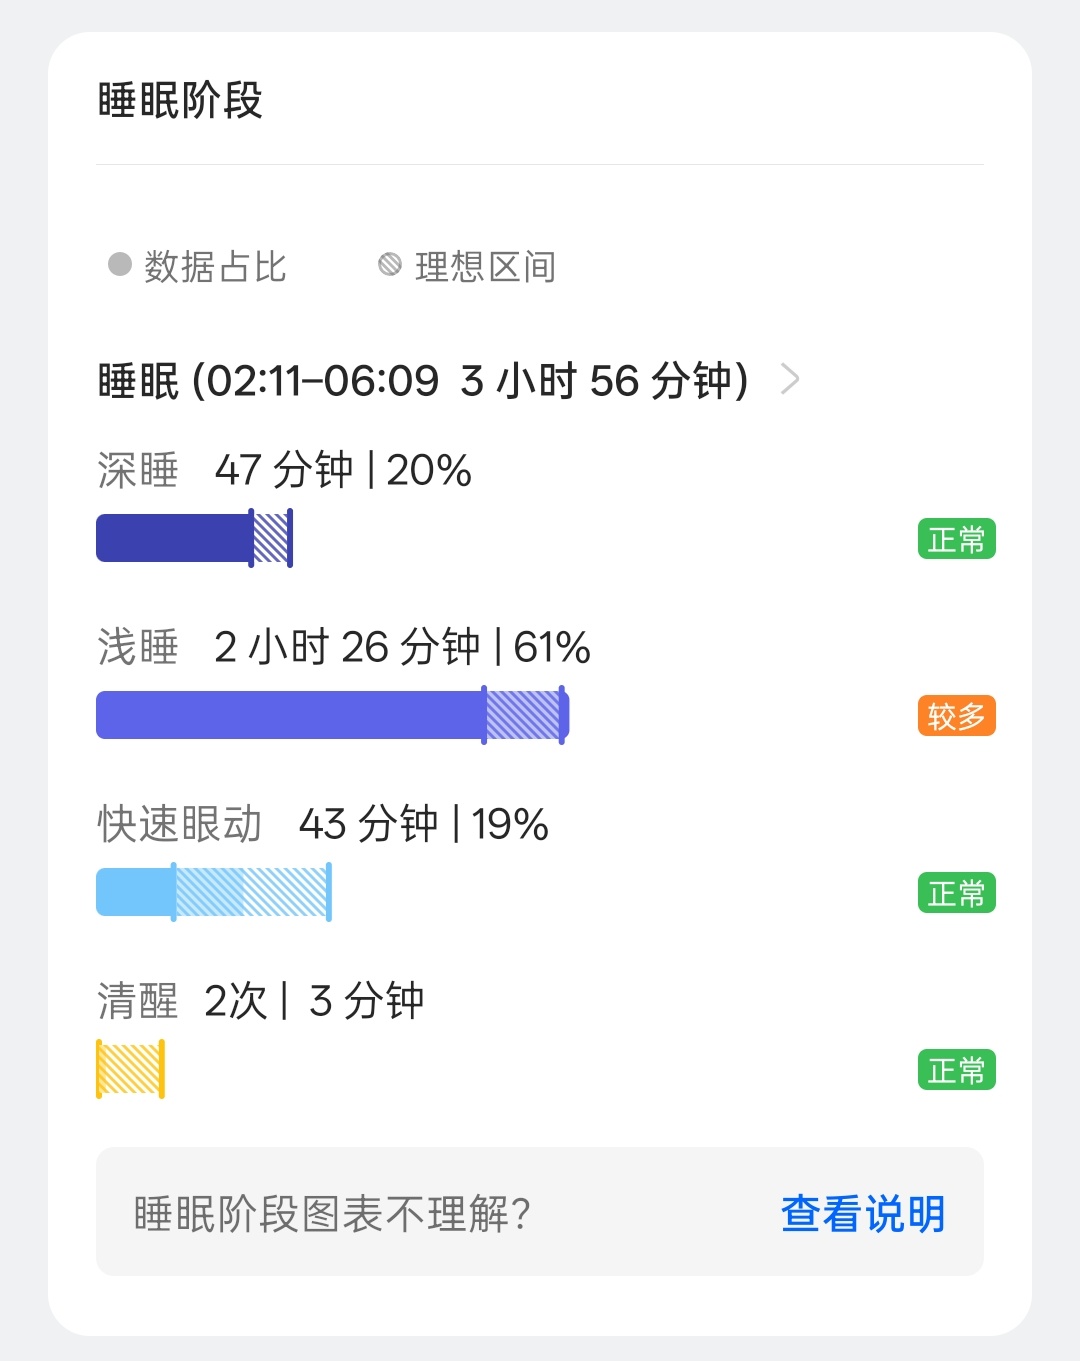This screenshot has width=1080, height=1361.
Task: Tap the 理想区间 legend text
Action: [485, 267]
